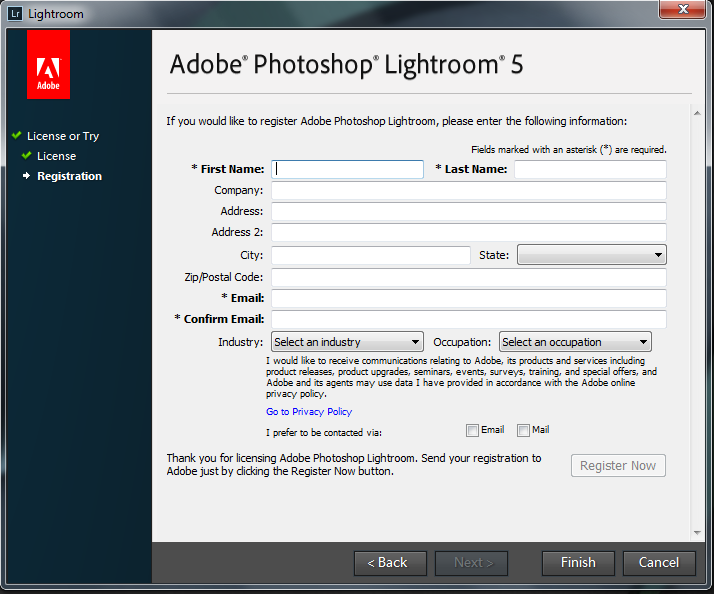The image size is (714, 594).
Task: Open the Select an industry dropdown
Action: point(347,342)
